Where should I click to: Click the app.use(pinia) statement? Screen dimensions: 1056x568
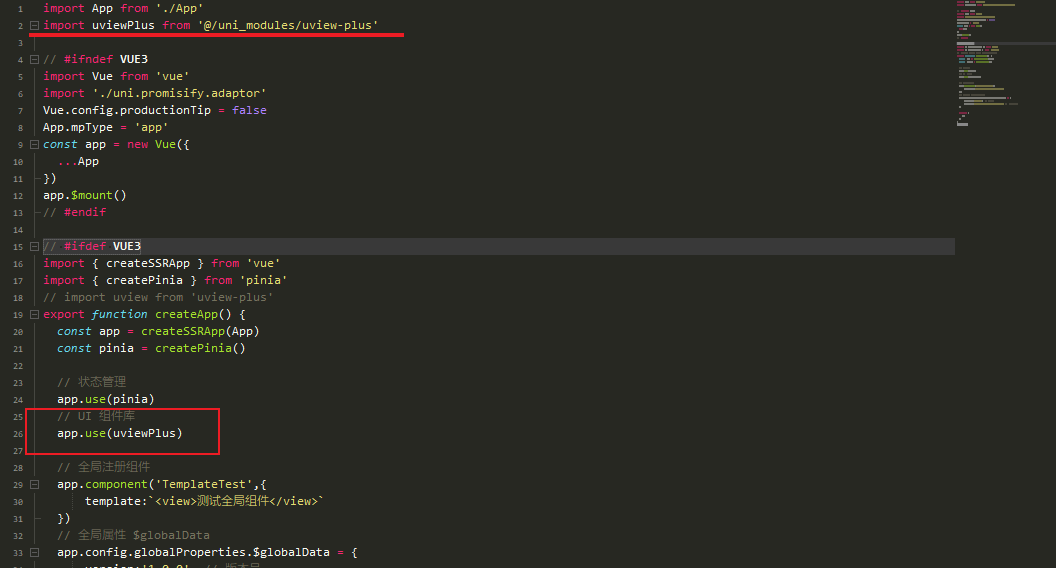tap(106, 399)
